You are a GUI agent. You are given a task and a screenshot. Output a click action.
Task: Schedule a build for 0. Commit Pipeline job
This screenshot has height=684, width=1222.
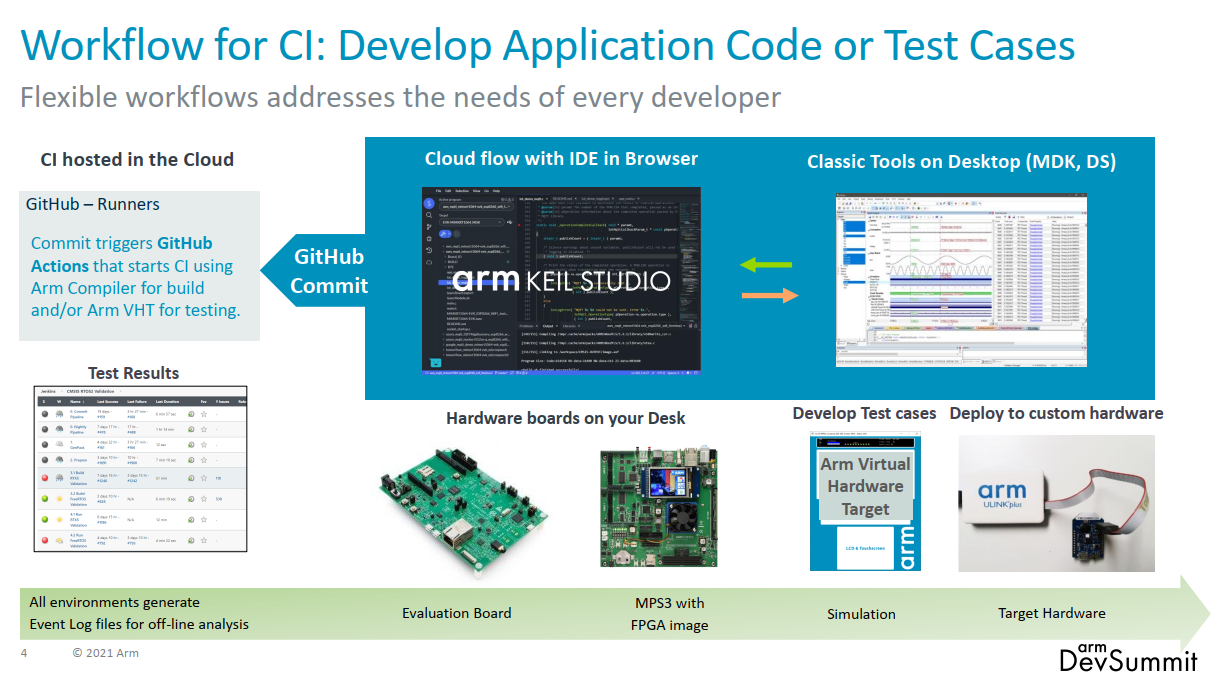pyautogui.click(x=191, y=414)
